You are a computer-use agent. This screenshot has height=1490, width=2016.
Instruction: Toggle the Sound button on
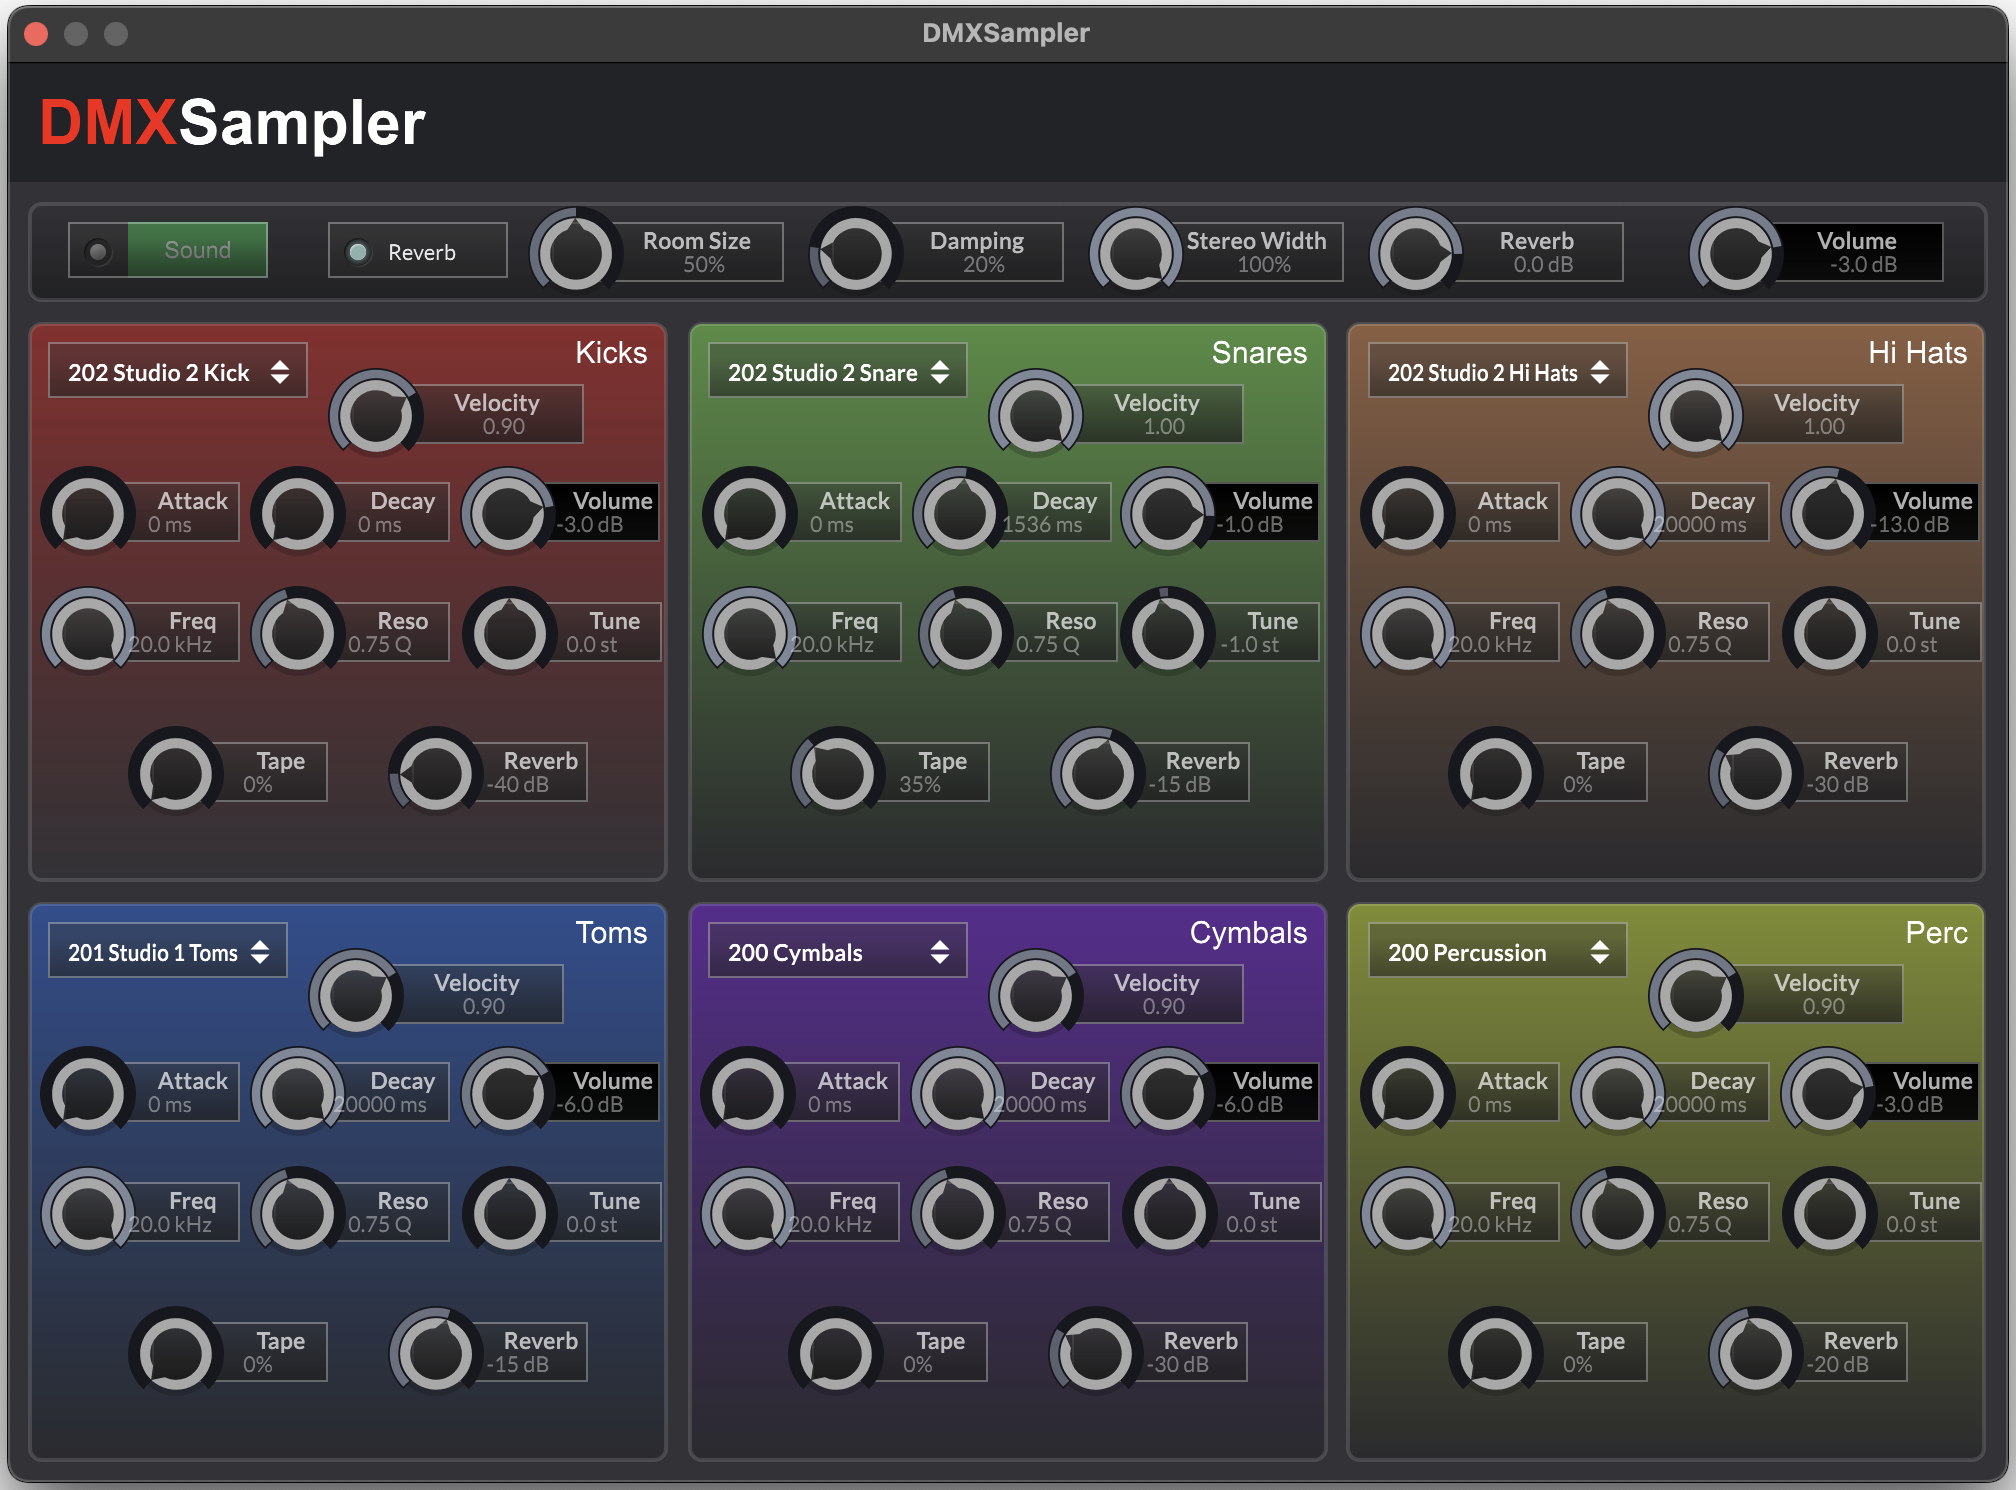coord(168,250)
